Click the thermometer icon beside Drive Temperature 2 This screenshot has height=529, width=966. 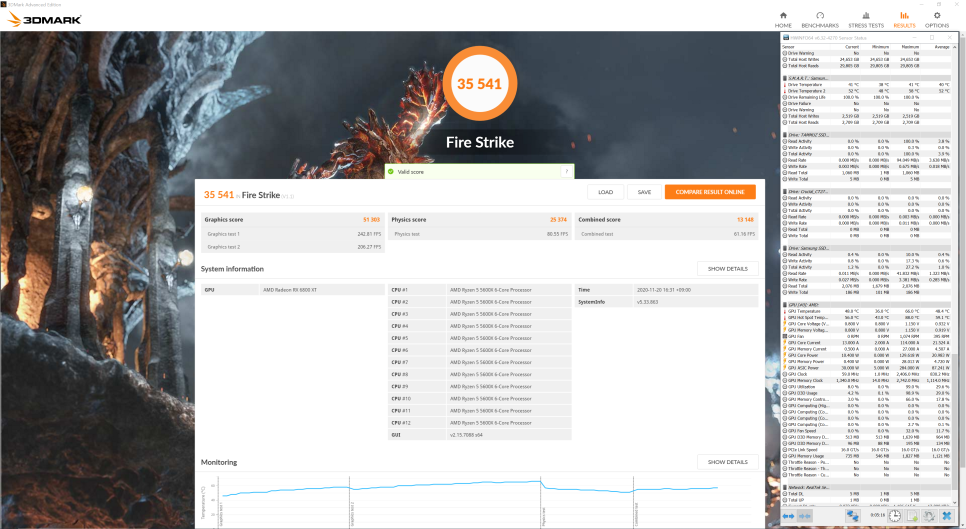[785, 91]
